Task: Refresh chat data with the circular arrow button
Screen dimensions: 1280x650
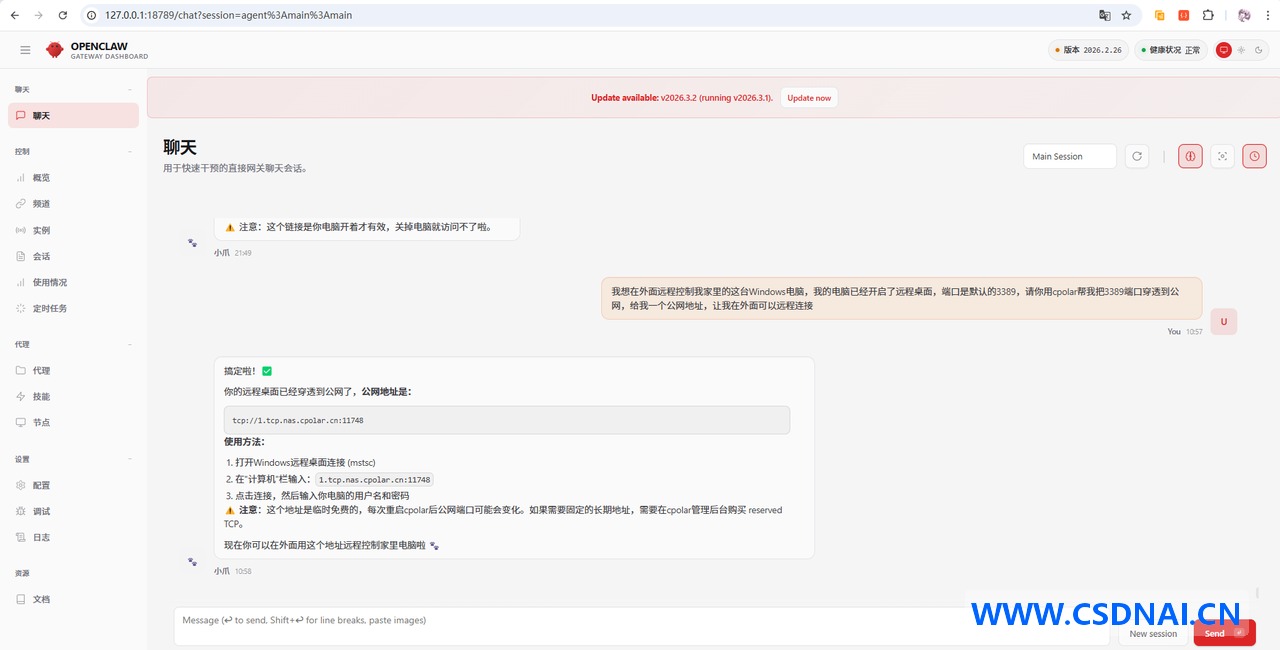Action: 1136,156
